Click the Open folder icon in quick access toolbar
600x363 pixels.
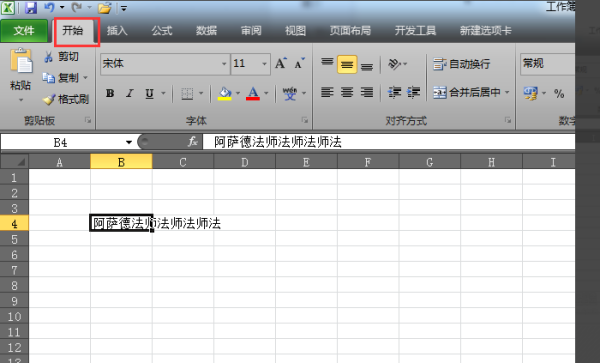[x=104, y=8]
